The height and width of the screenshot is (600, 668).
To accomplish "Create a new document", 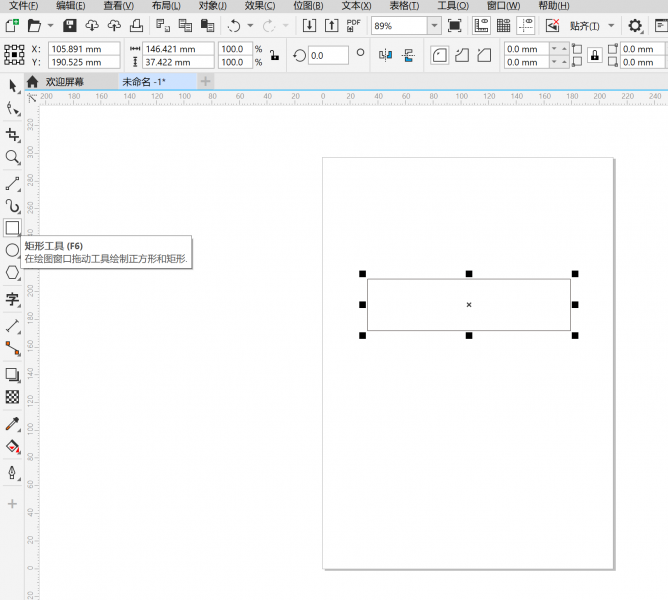I will coord(12,26).
